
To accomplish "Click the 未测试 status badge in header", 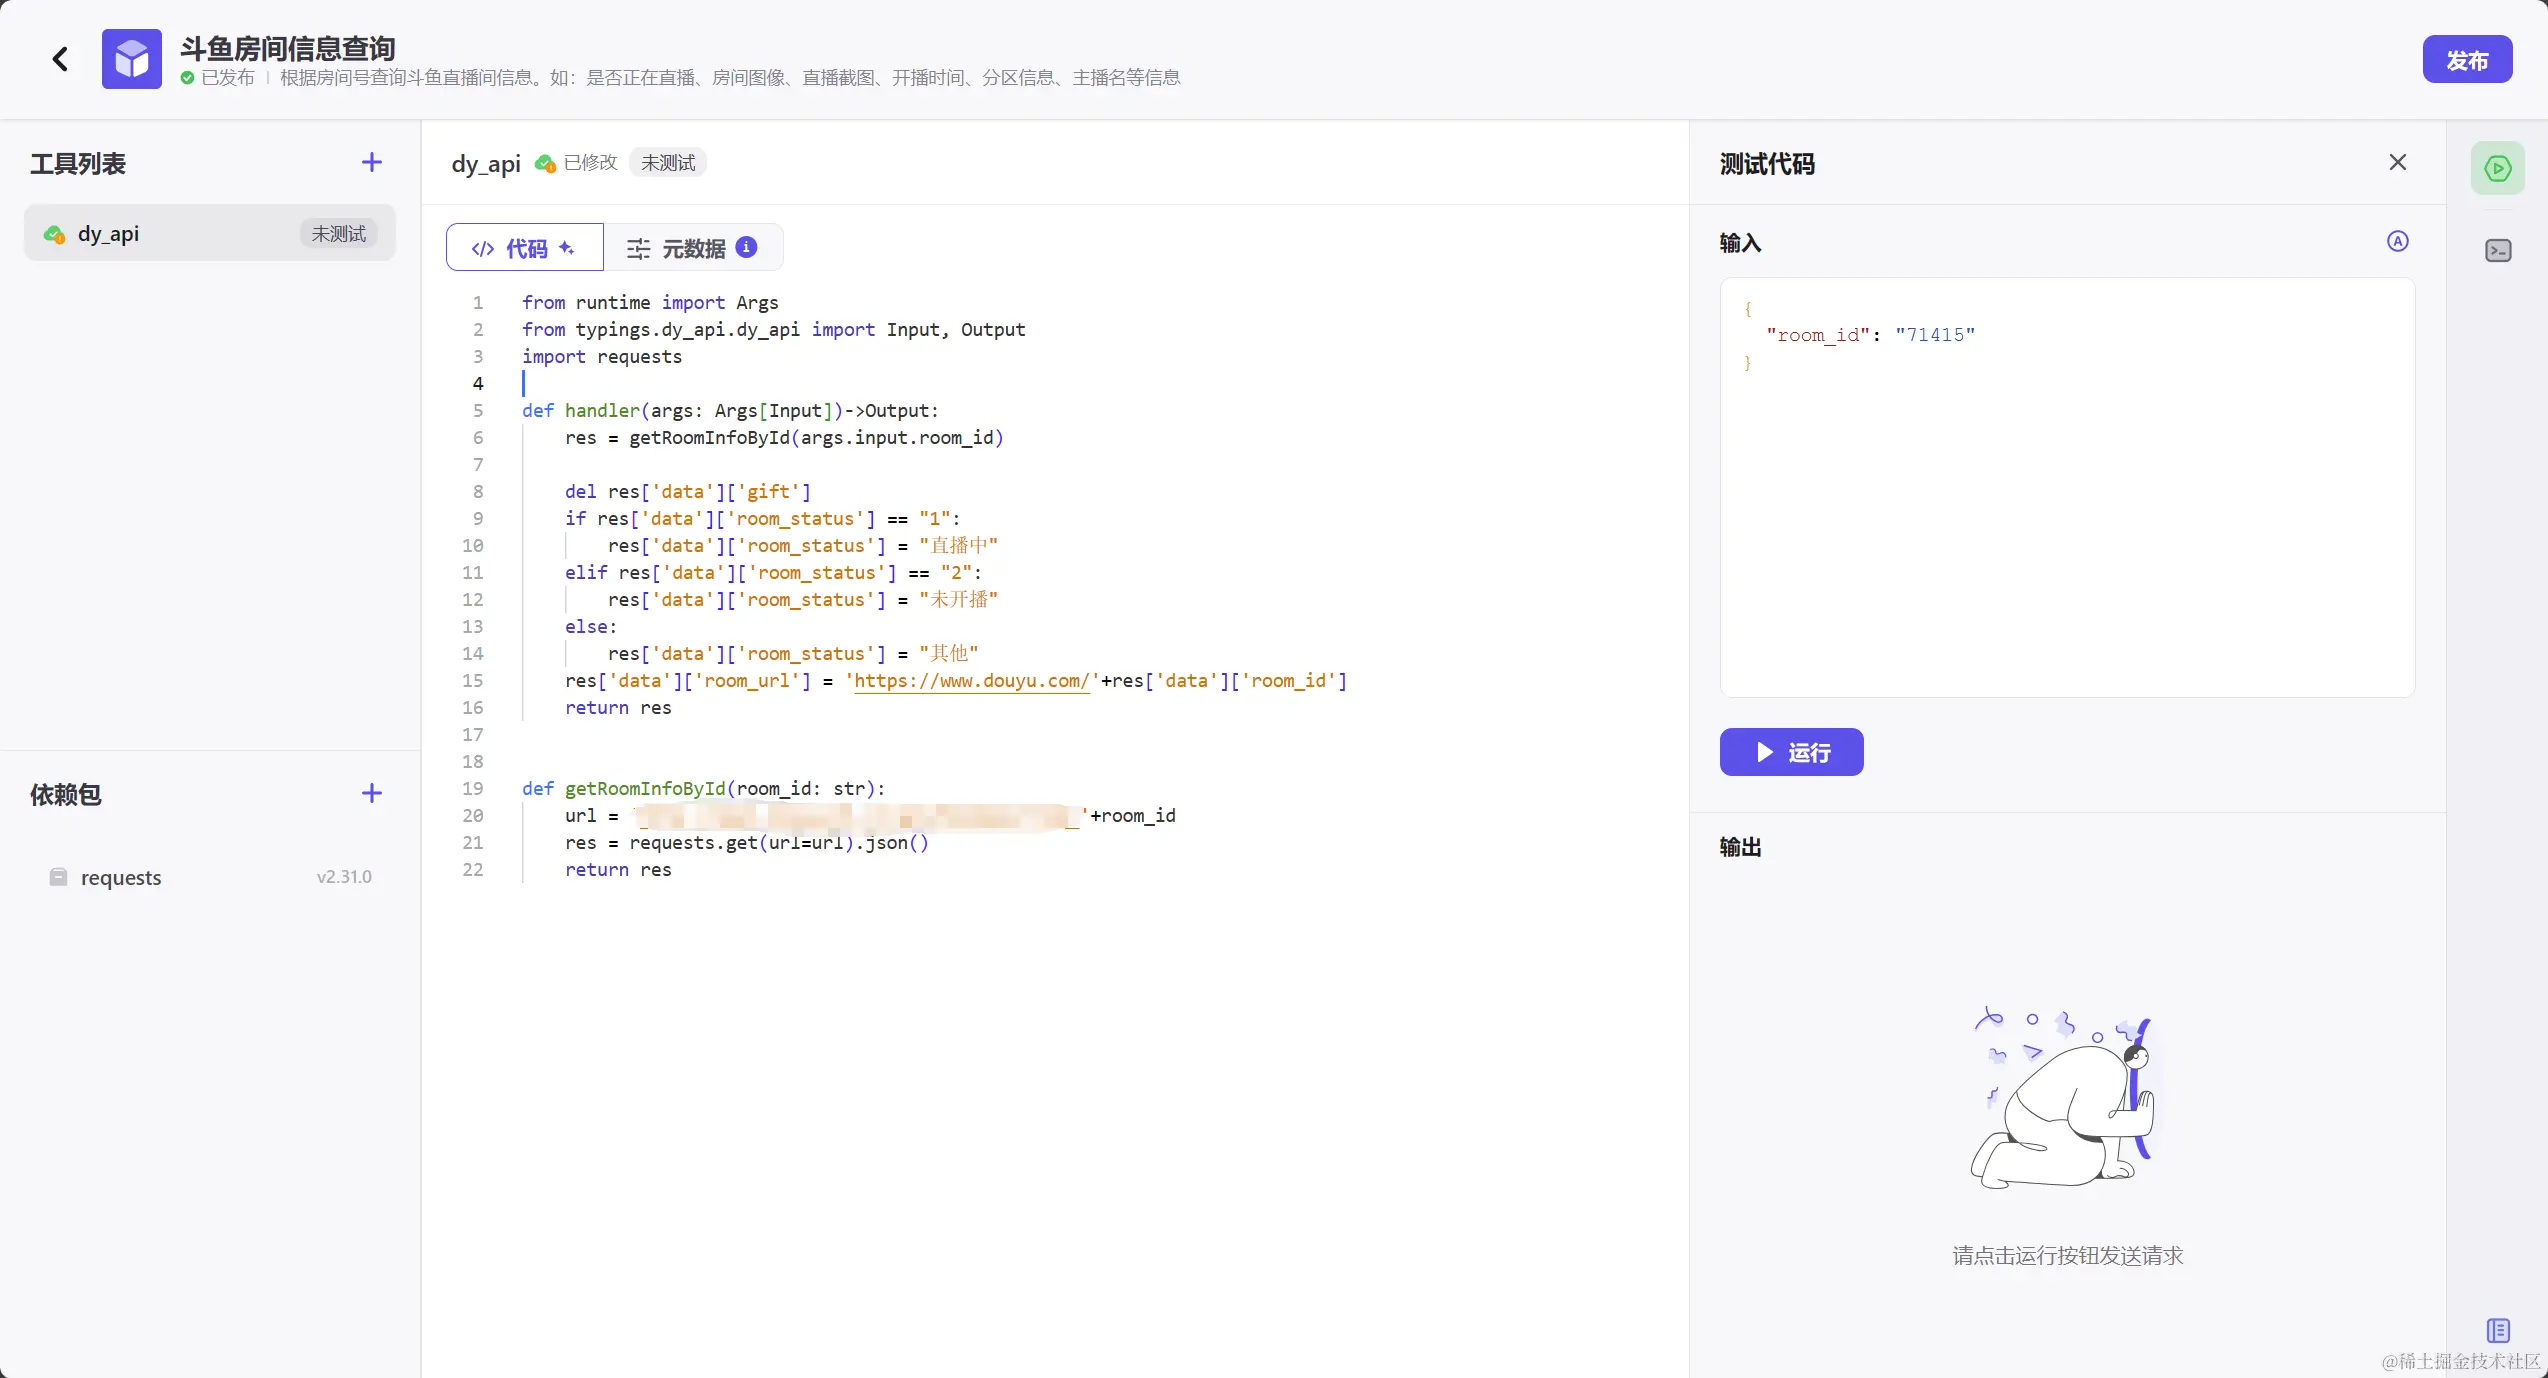I will tap(667, 162).
